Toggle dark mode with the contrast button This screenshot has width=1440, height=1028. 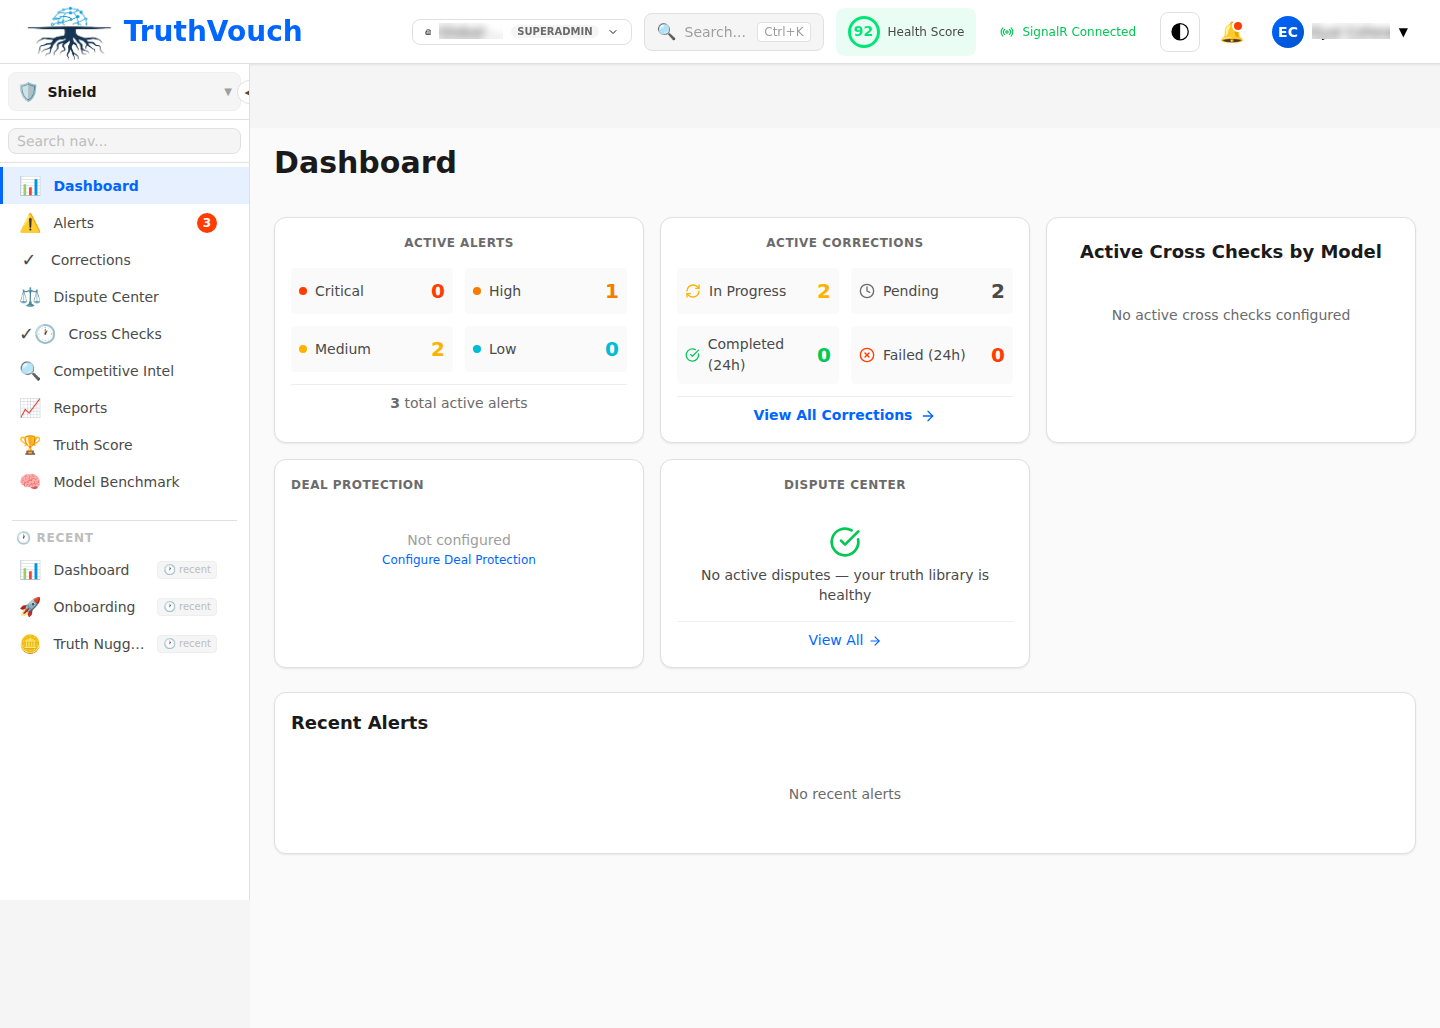1179,31
